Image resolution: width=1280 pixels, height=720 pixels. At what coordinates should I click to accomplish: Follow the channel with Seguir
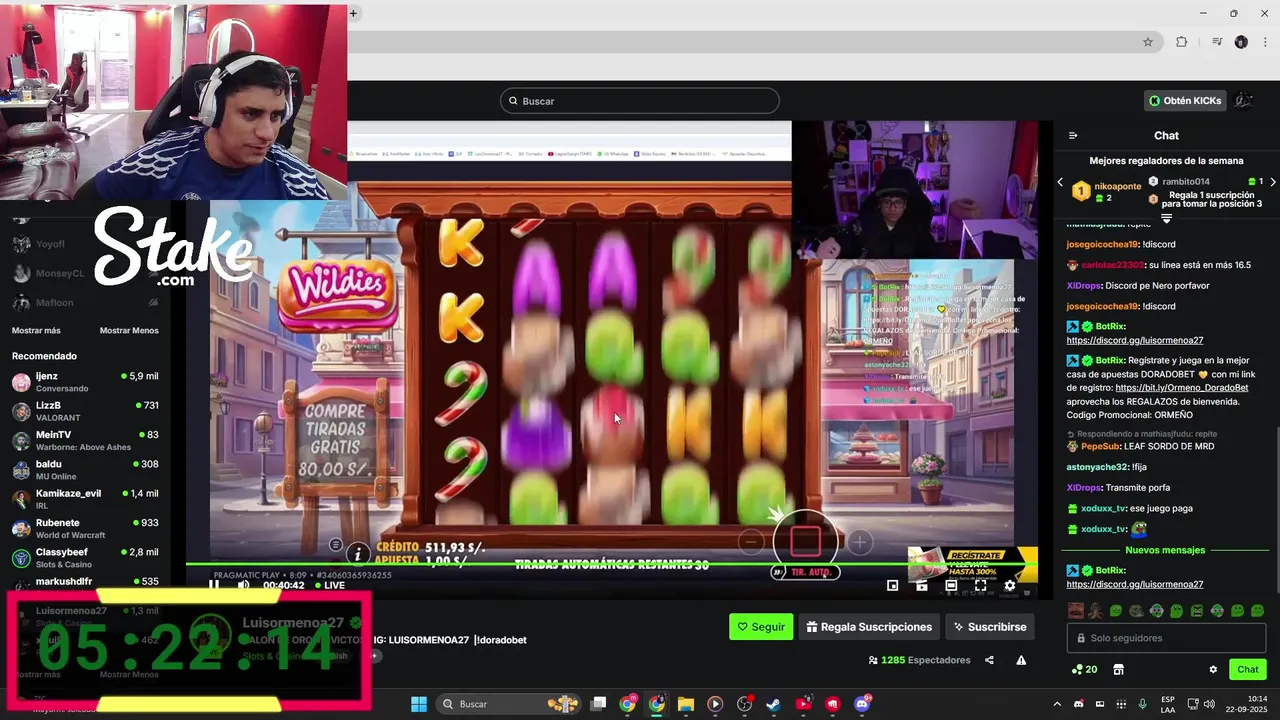click(x=761, y=627)
